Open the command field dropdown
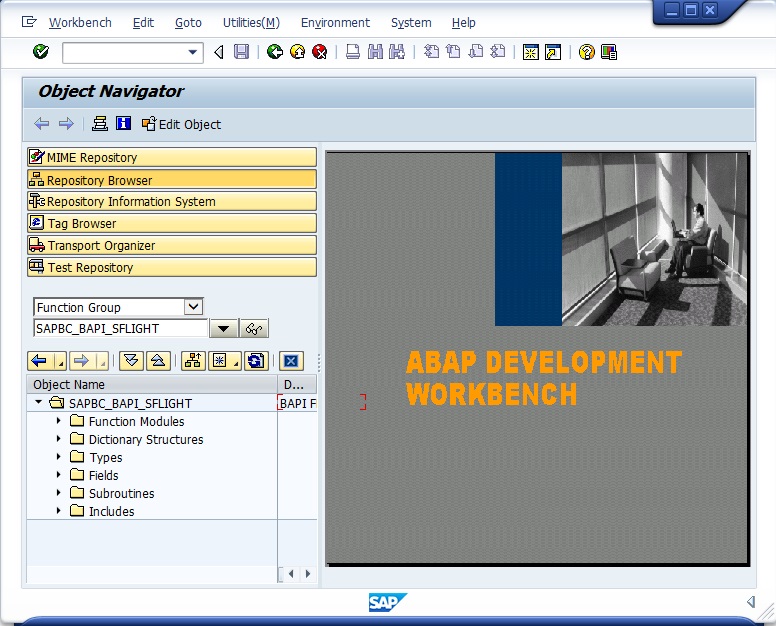Image resolution: width=776 pixels, height=626 pixels. (193, 52)
